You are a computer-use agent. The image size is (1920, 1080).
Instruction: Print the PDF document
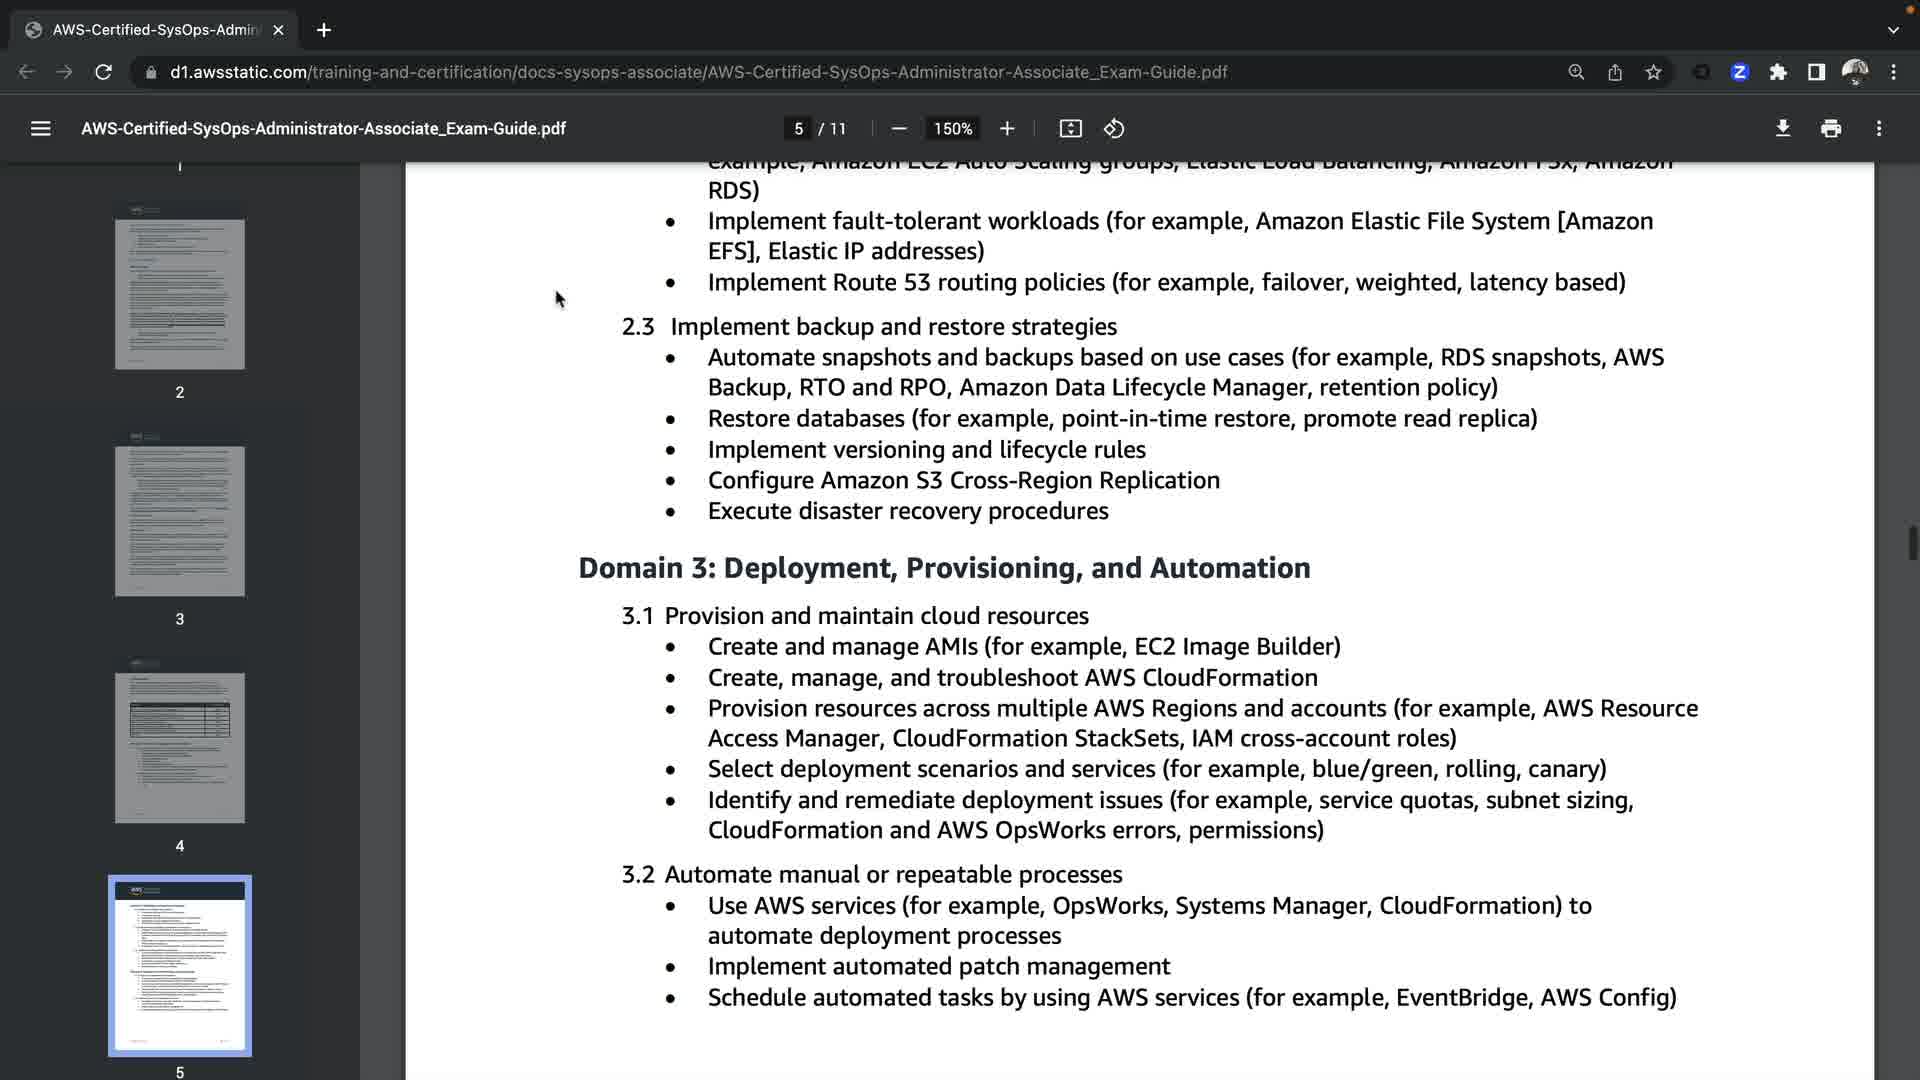click(1831, 128)
